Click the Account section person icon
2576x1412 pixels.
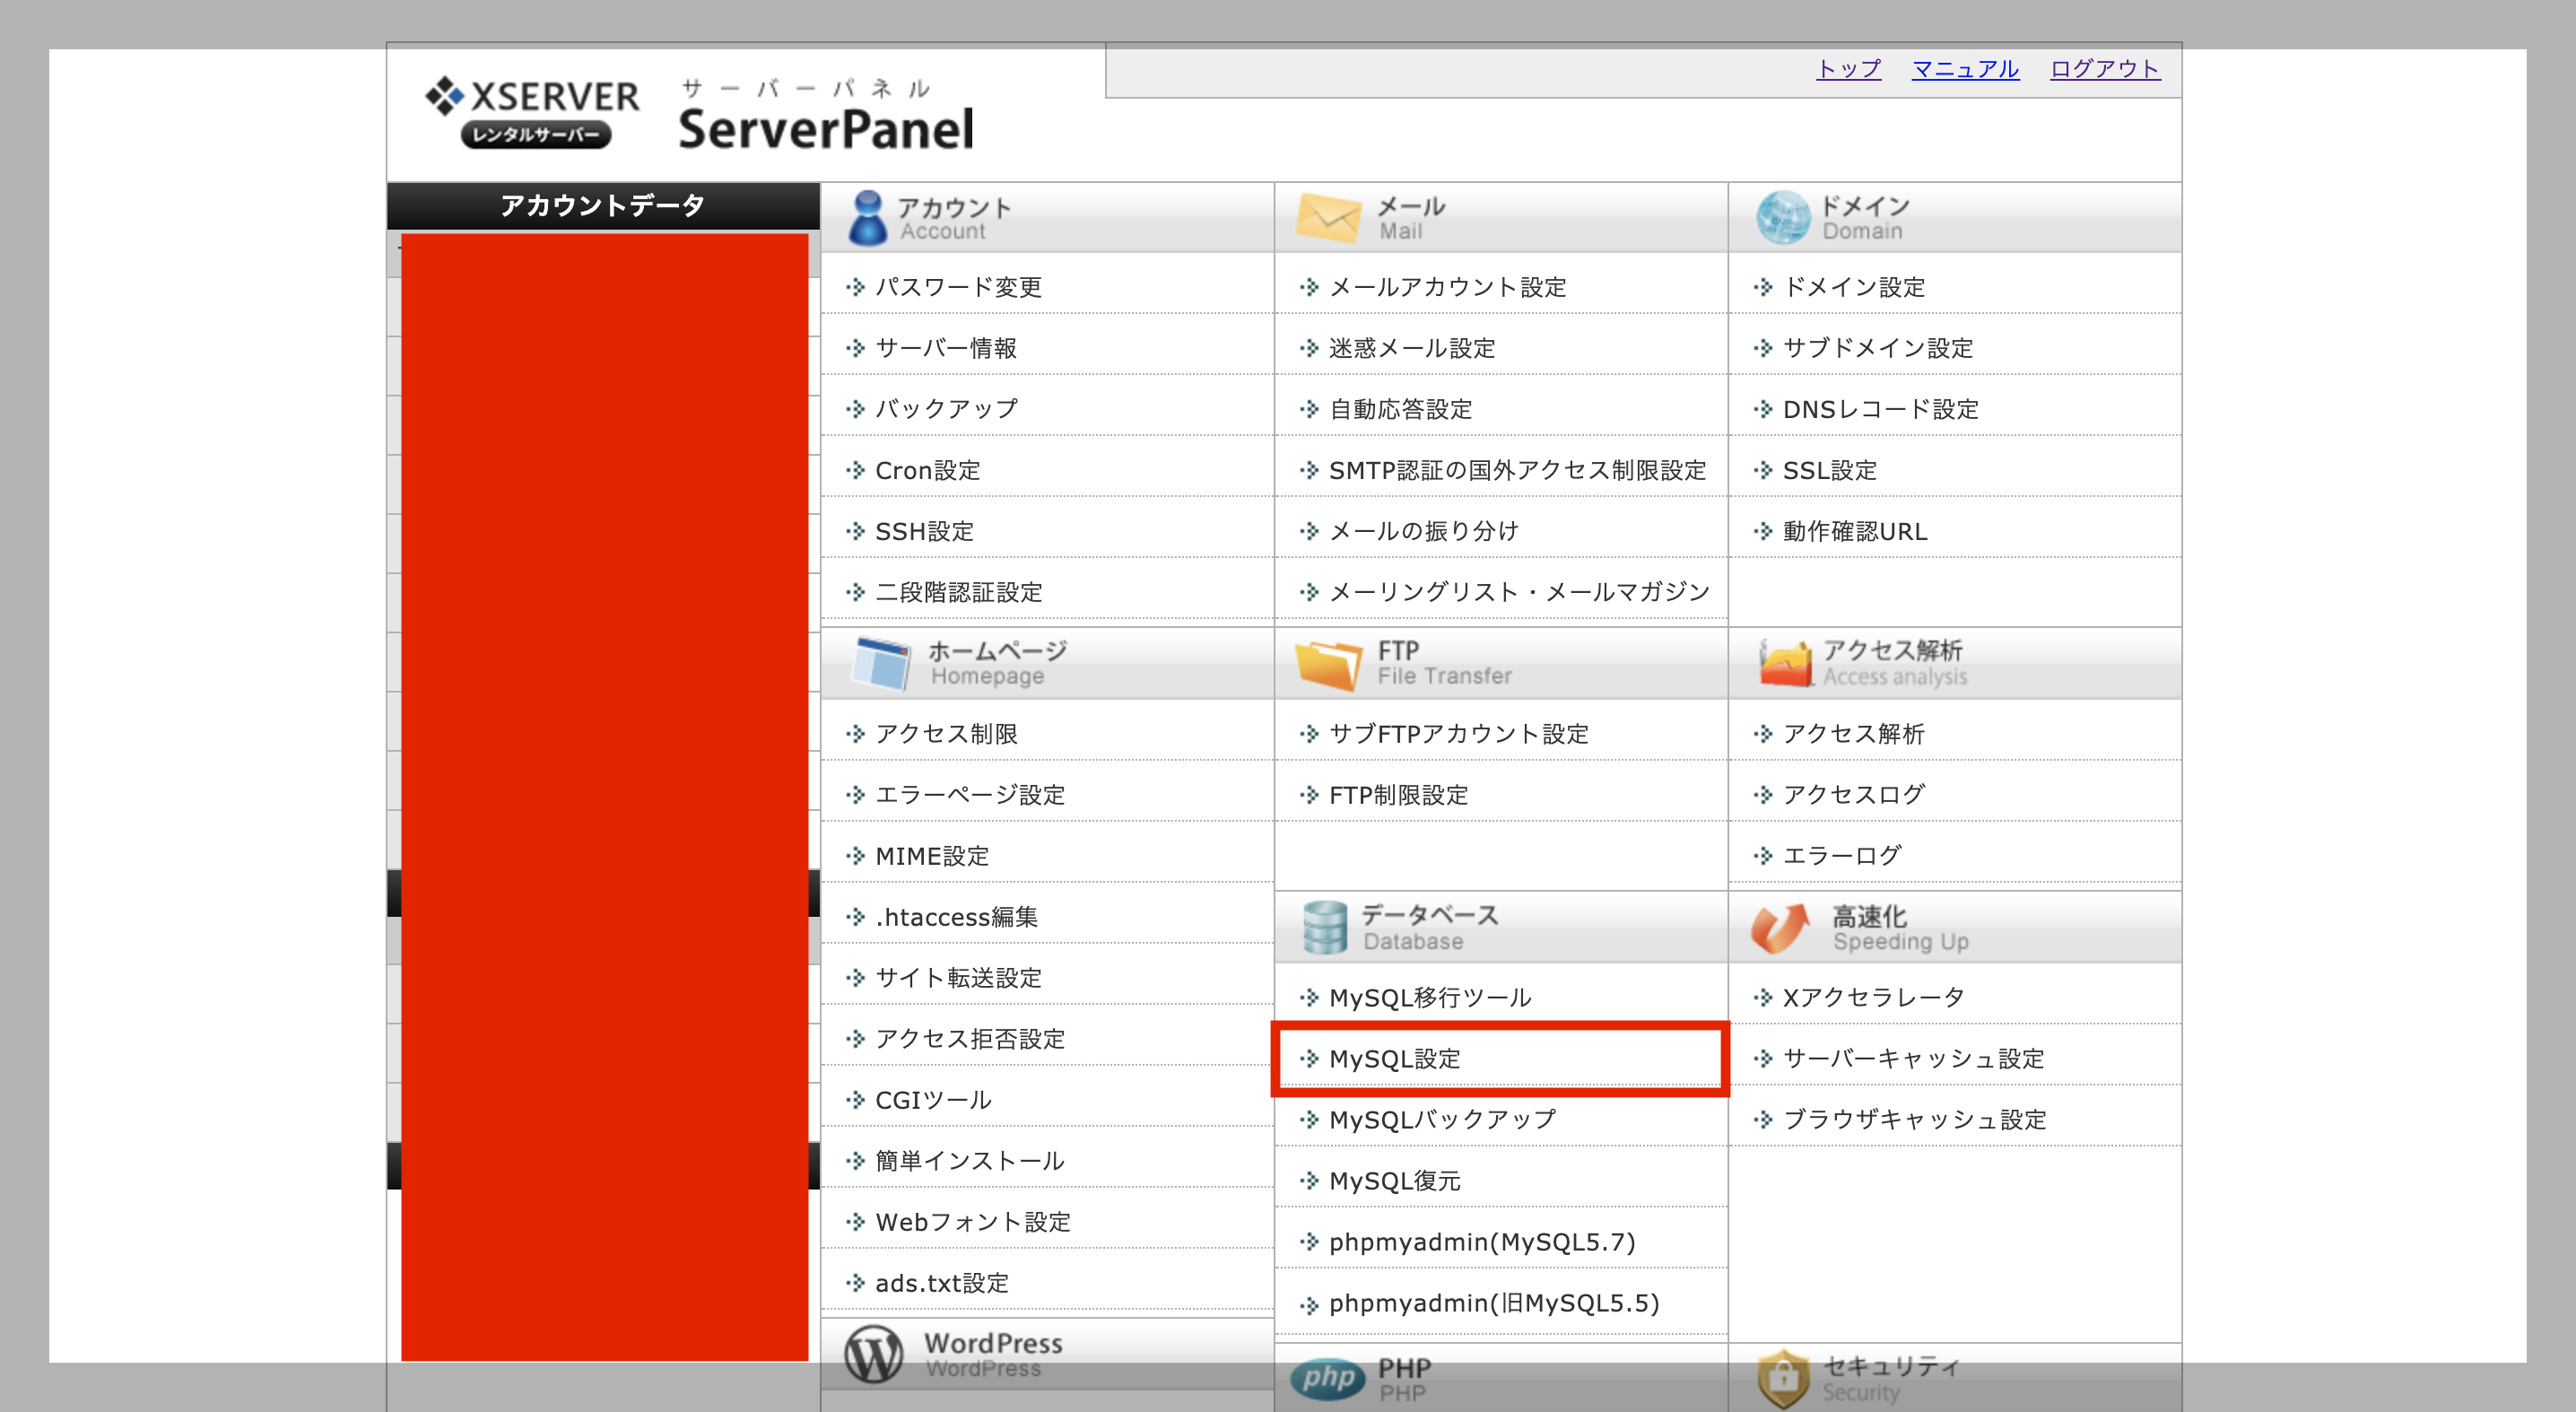pos(866,218)
